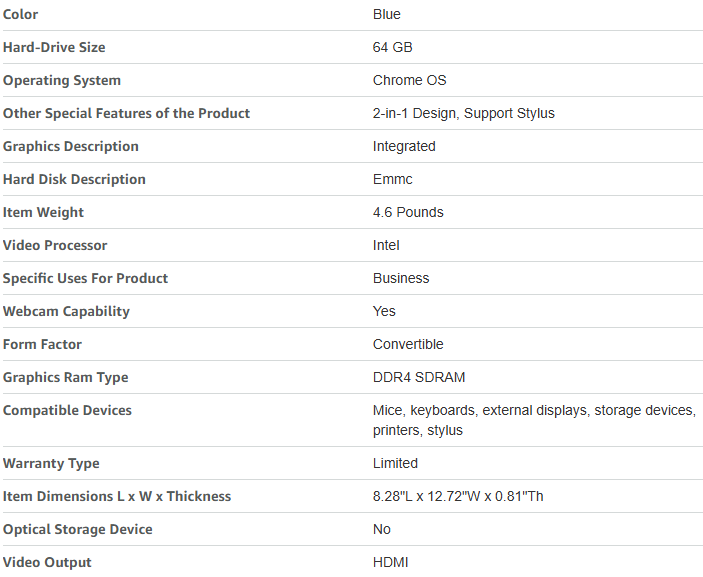Image resolution: width=703 pixels, height=577 pixels.
Task: Click the Video Processor label
Action: (55, 245)
